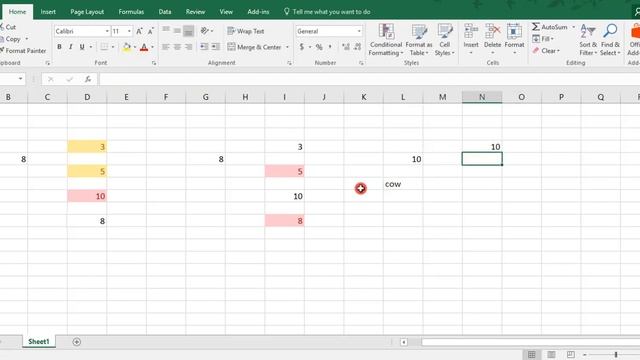
Task: Click Decrease Decimal icon
Action: (x=358, y=47)
